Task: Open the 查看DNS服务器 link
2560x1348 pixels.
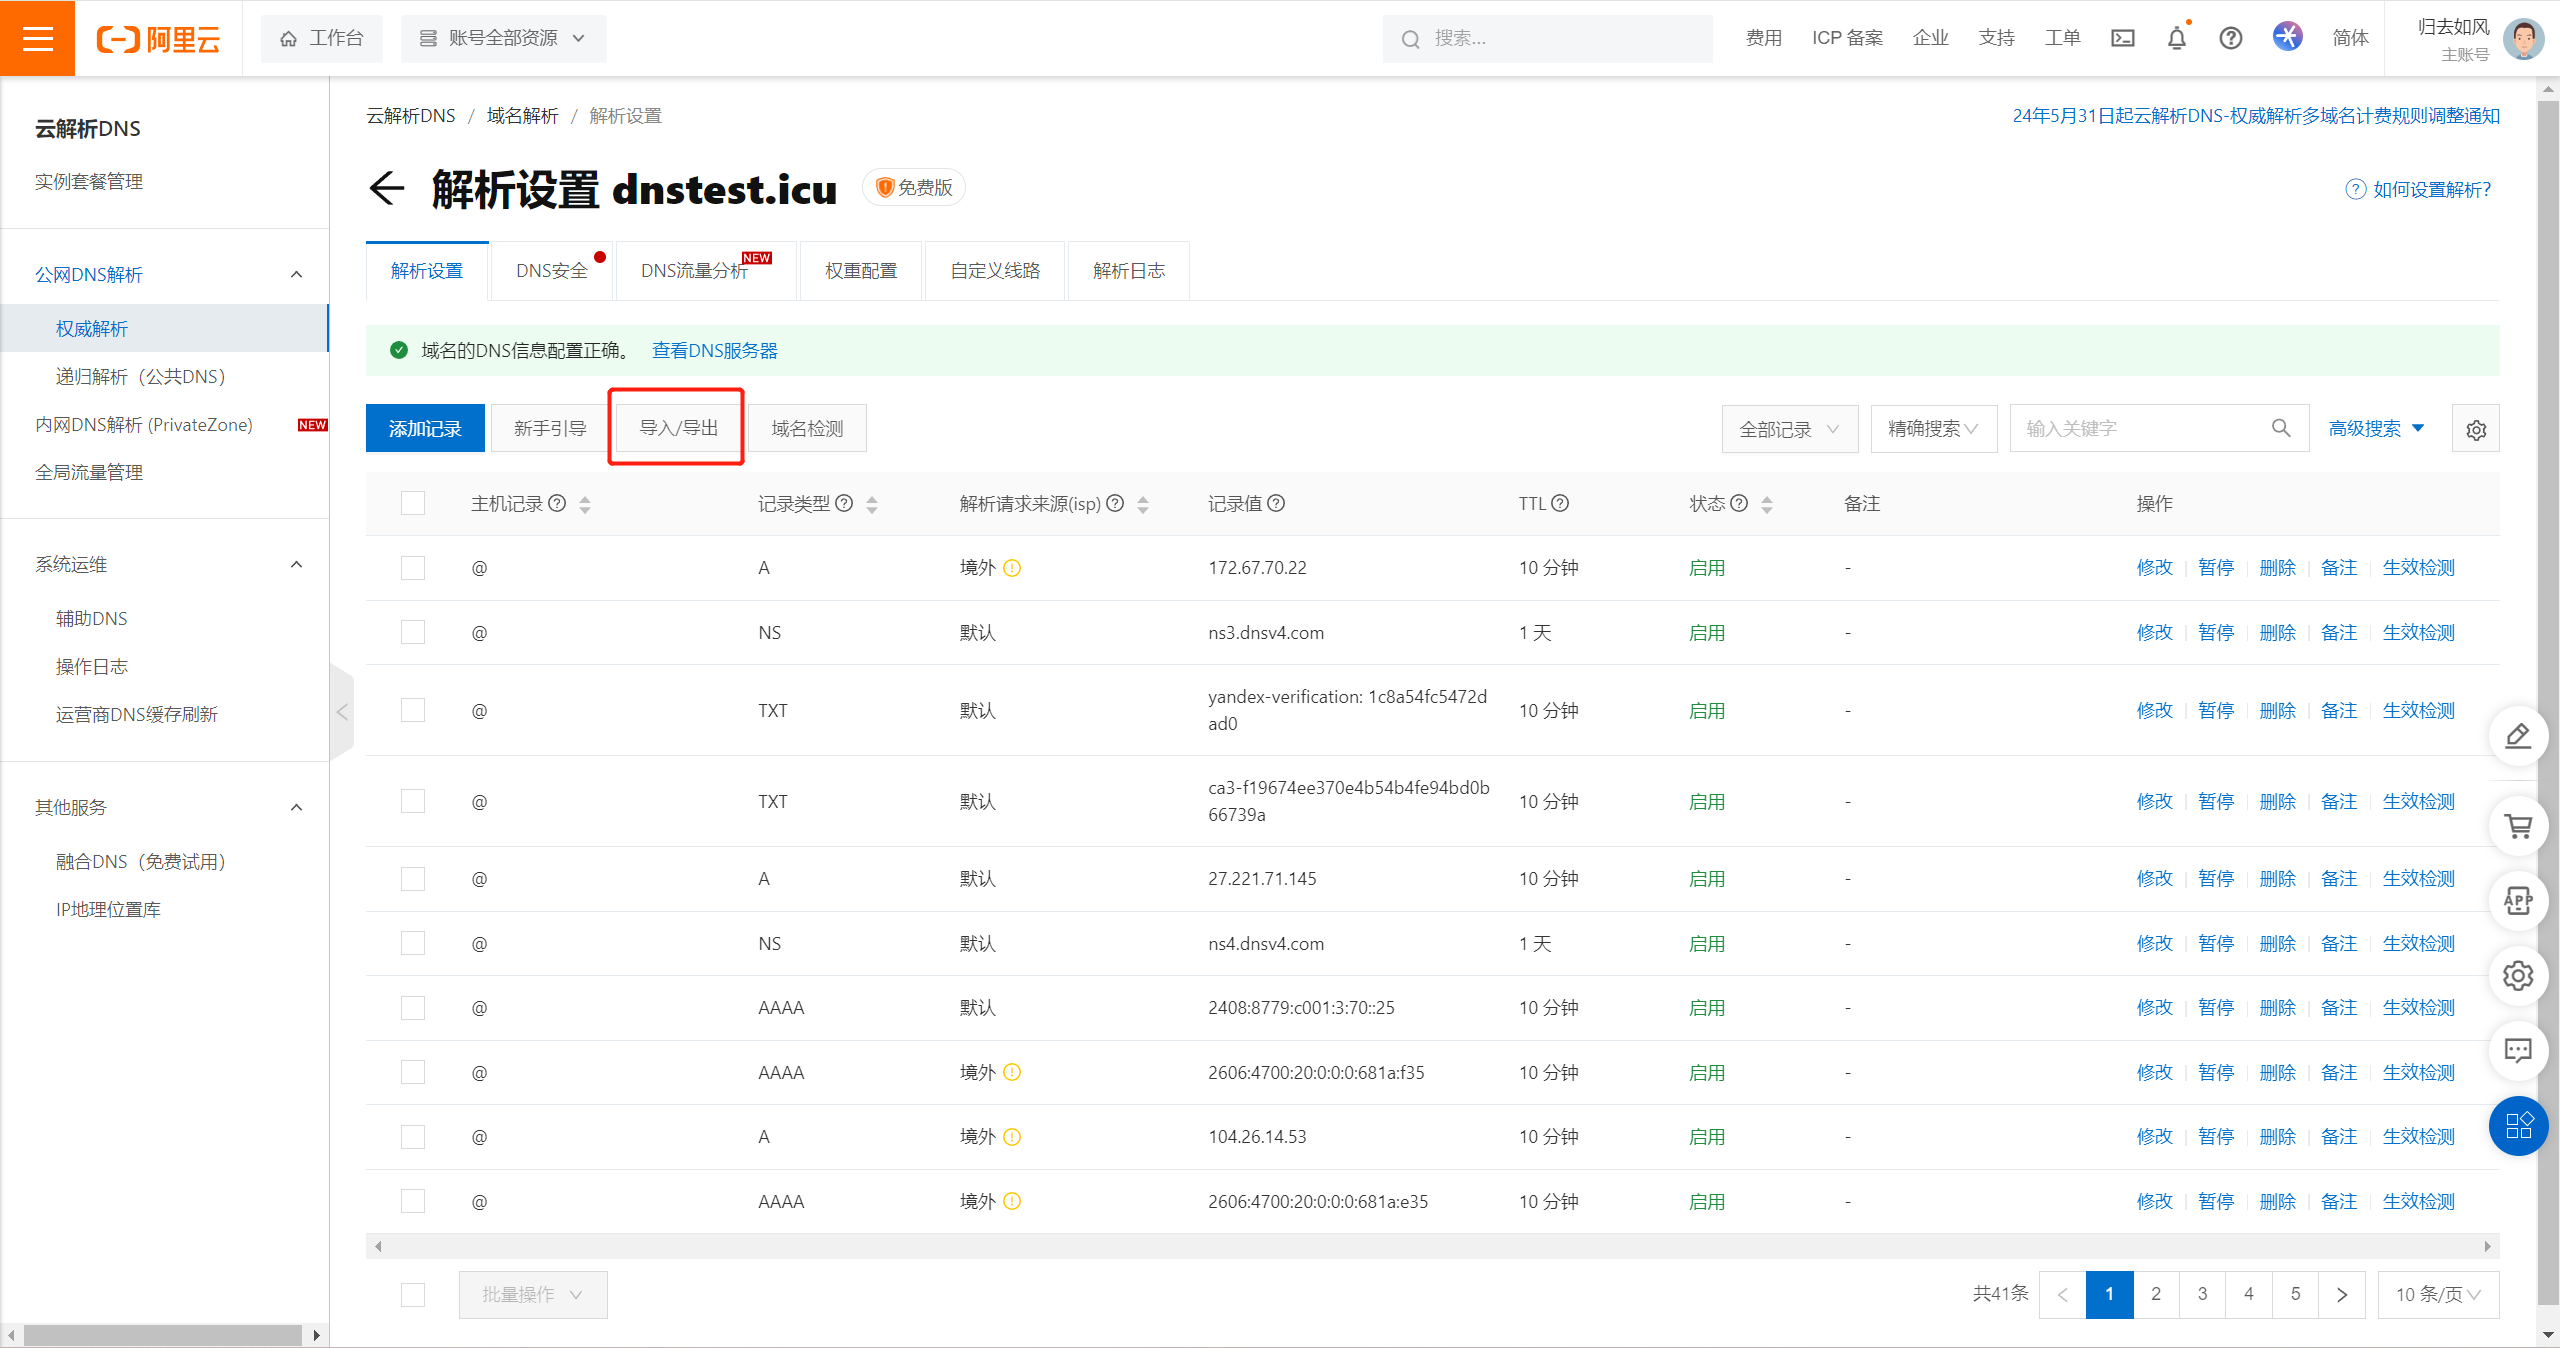Action: pyautogui.click(x=715, y=351)
